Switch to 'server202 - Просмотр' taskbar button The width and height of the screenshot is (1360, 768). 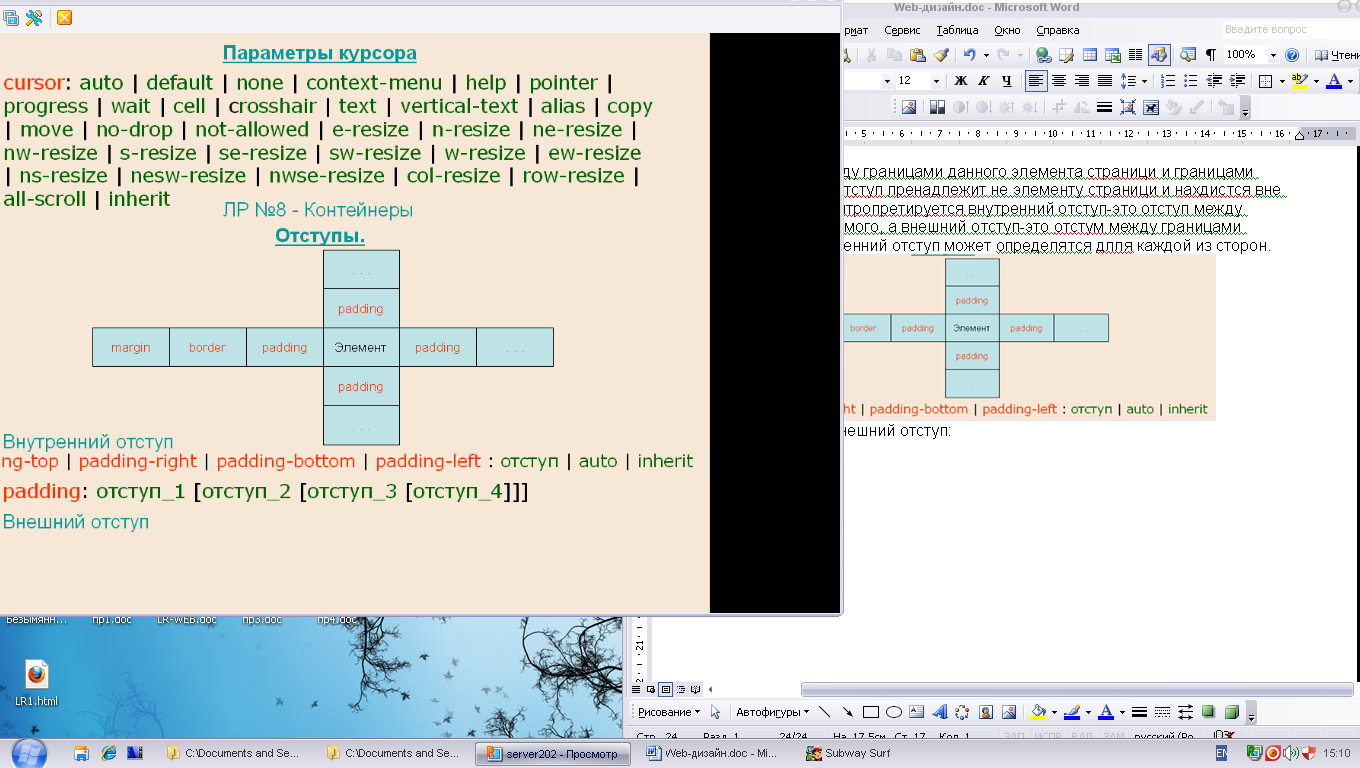point(553,753)
